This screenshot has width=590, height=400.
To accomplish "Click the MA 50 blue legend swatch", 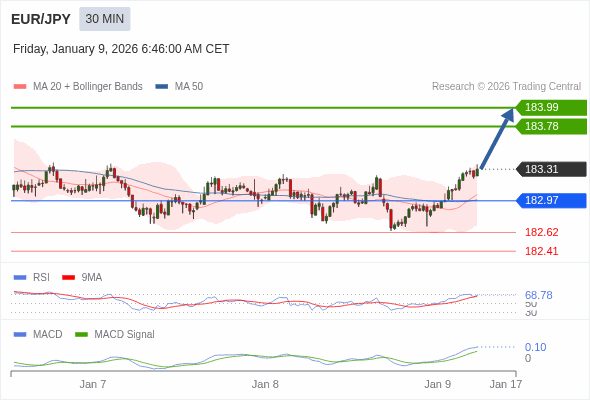I will [x=161, y=87].
